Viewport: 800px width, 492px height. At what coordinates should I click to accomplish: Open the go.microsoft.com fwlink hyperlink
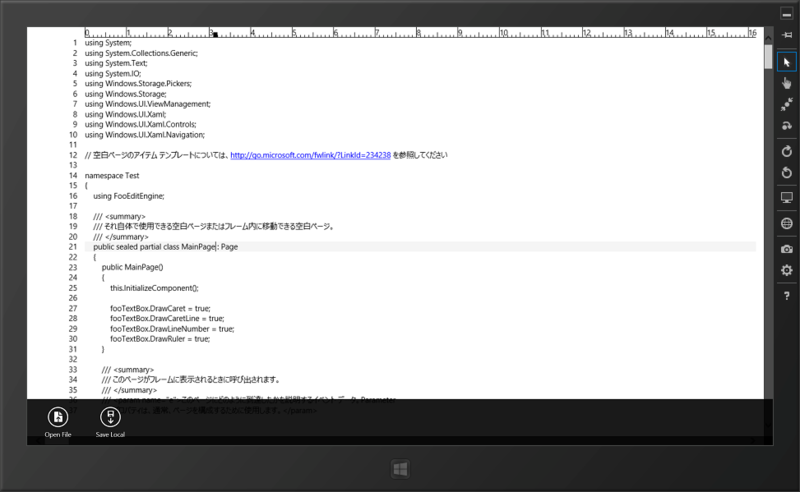point(310,155)
